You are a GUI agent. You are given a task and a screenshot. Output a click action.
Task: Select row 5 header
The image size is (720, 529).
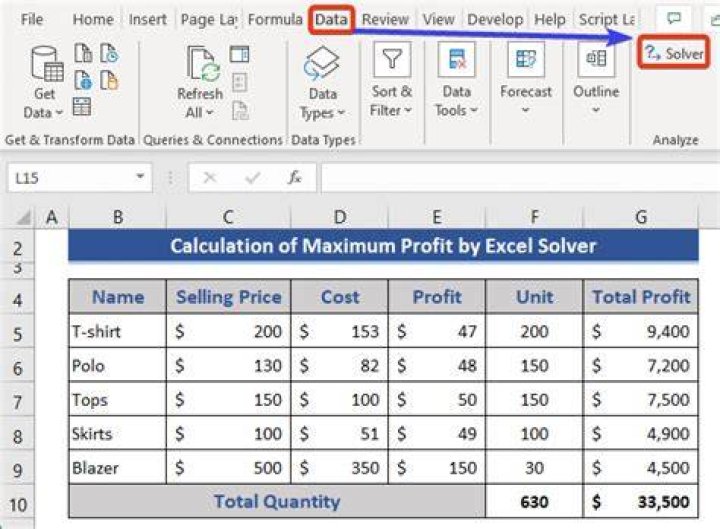(17, 334)
